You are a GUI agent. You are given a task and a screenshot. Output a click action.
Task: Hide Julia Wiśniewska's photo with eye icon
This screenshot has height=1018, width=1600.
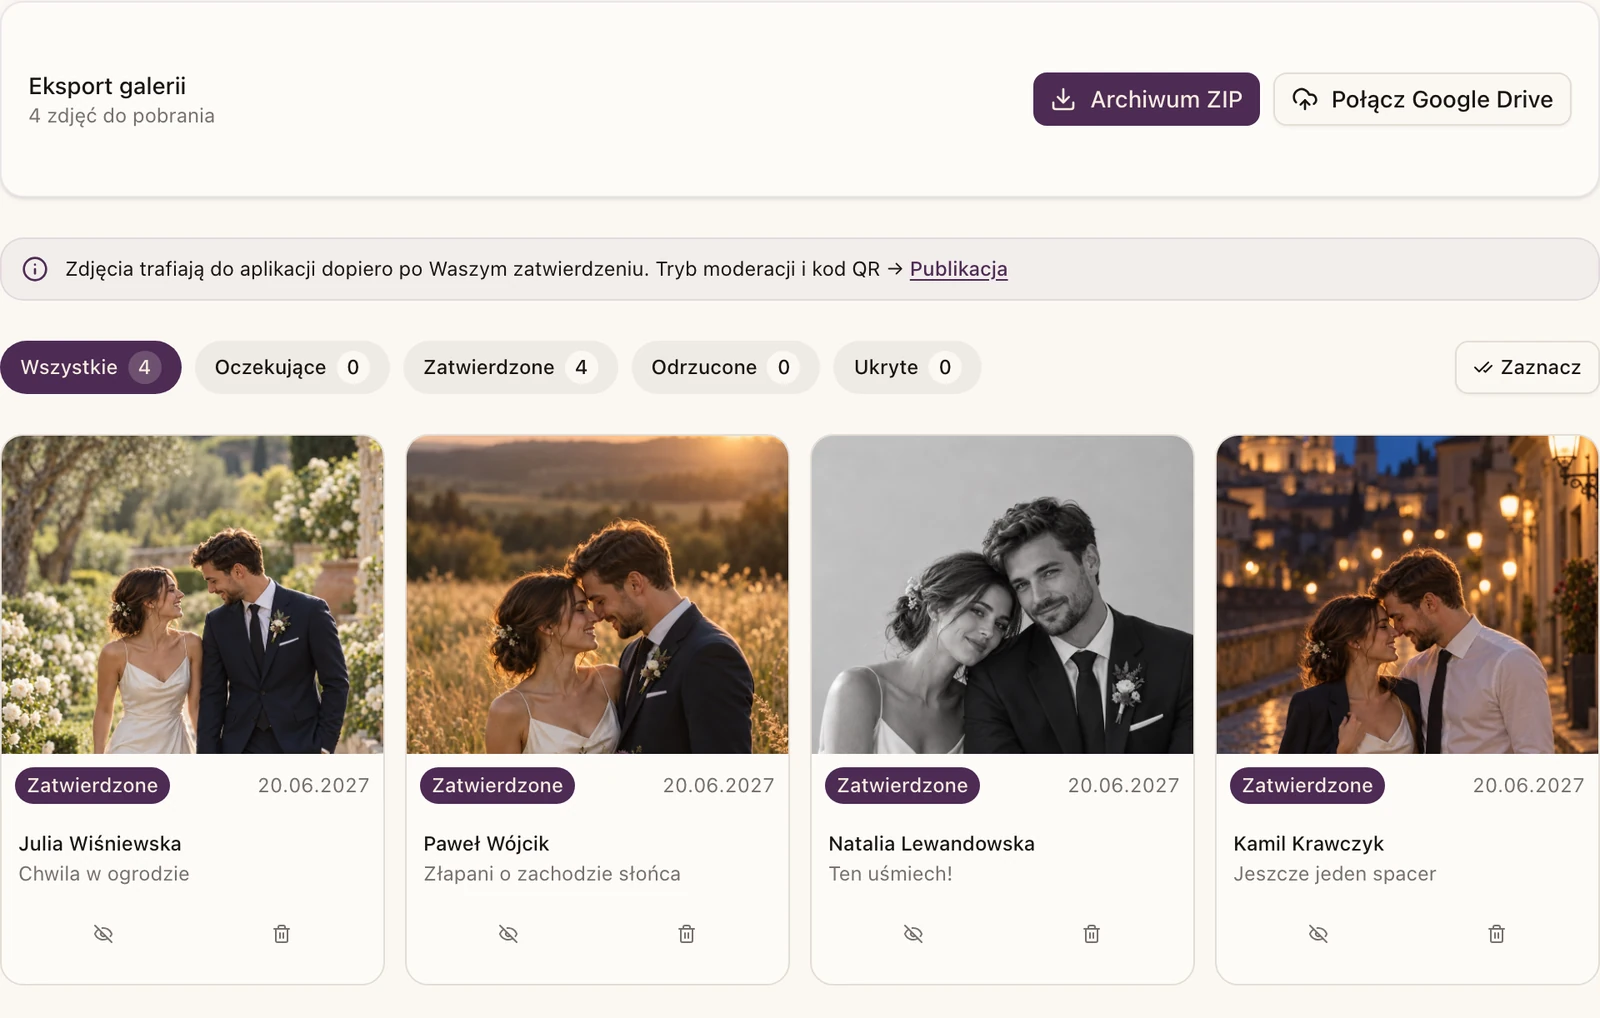click(x=103, y=934)
